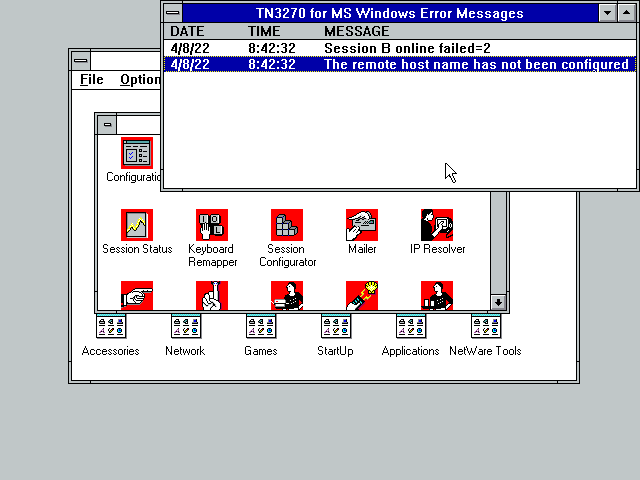
Task: Open the inner group window control menu
Action: tap(107, 124)
